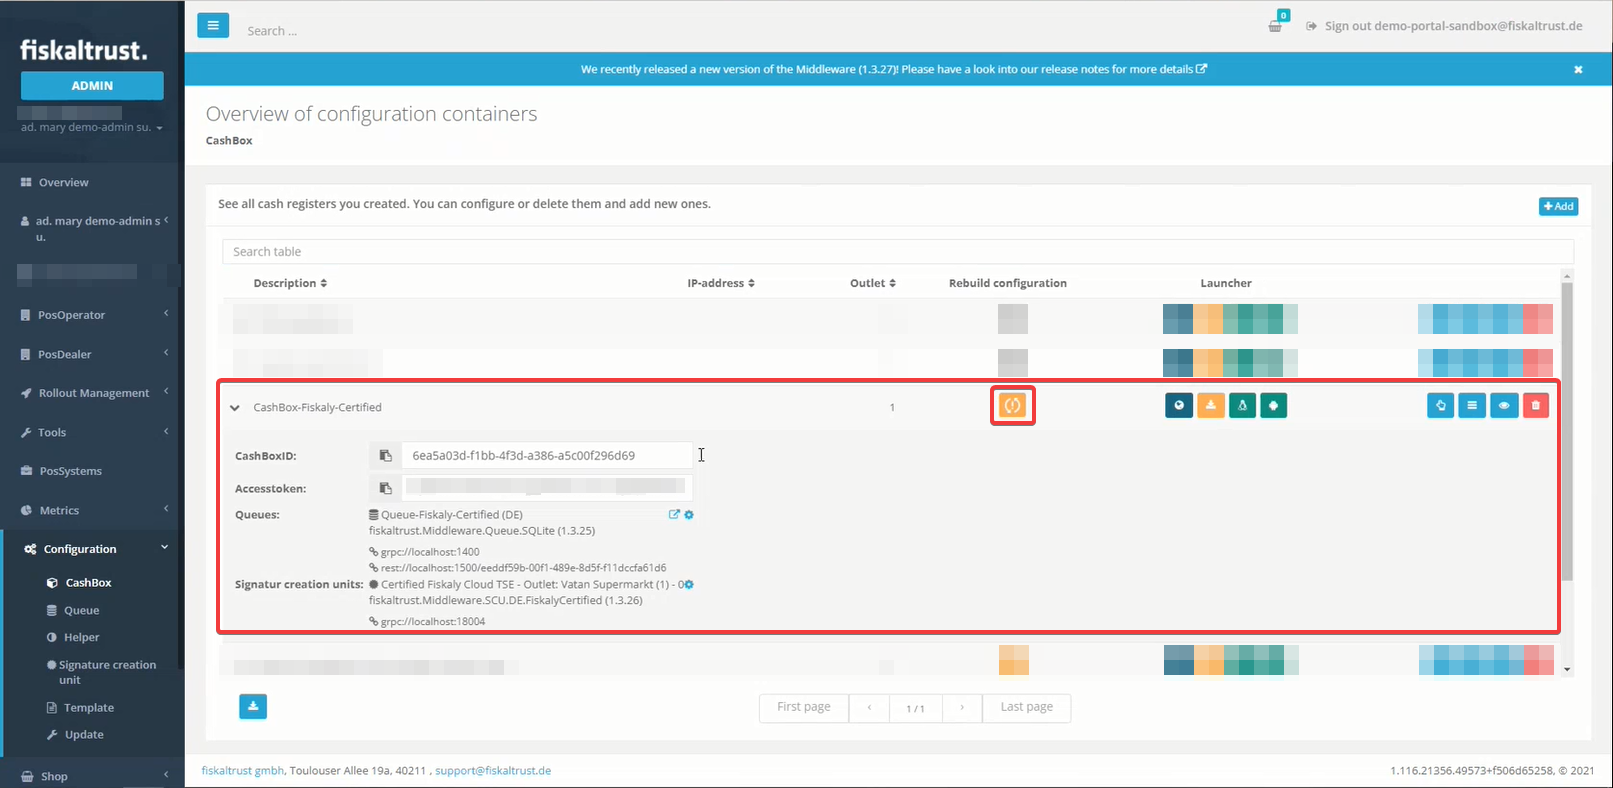Screen dimensions: 1613x788
Task: Sign out of demo-portal-sandbox account
Action: (1444, 26)
